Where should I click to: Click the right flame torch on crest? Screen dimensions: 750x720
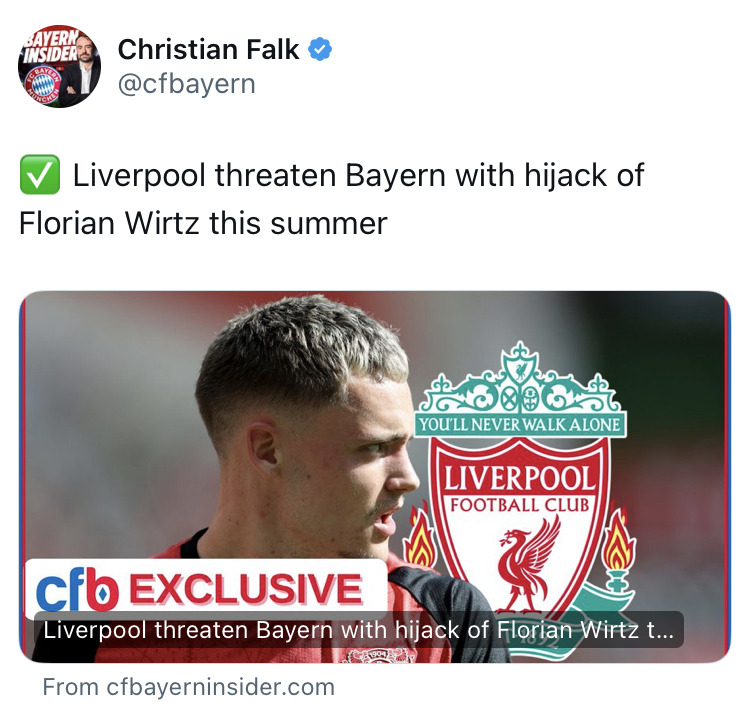[x=618, y=543]
